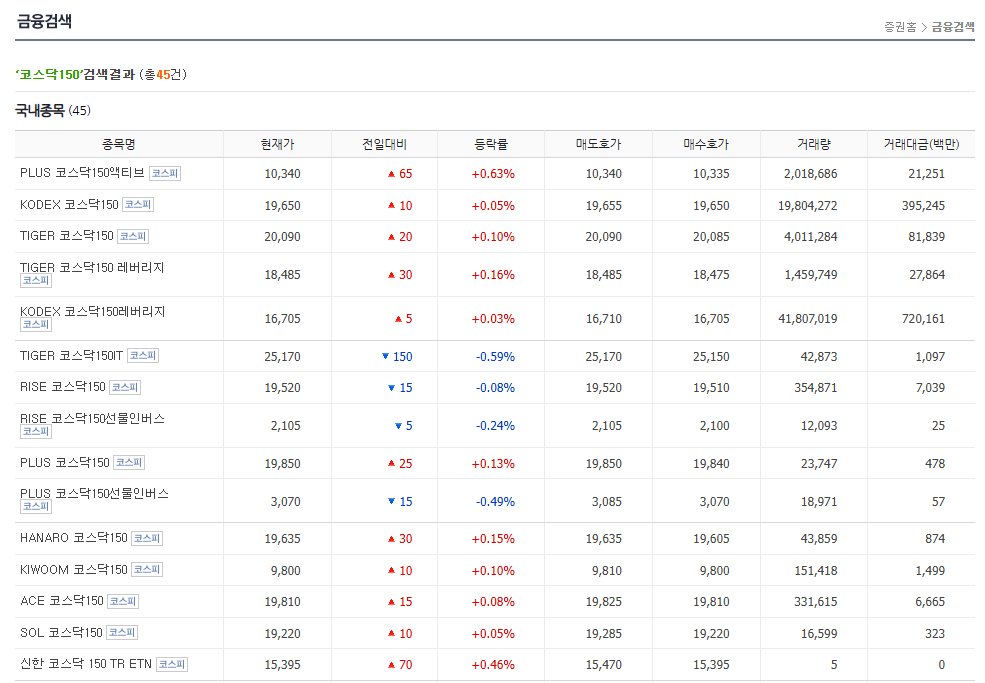
Task: Click 코스피 badge next to KODEX 코스닥150
Action: [x=138, y=205]
